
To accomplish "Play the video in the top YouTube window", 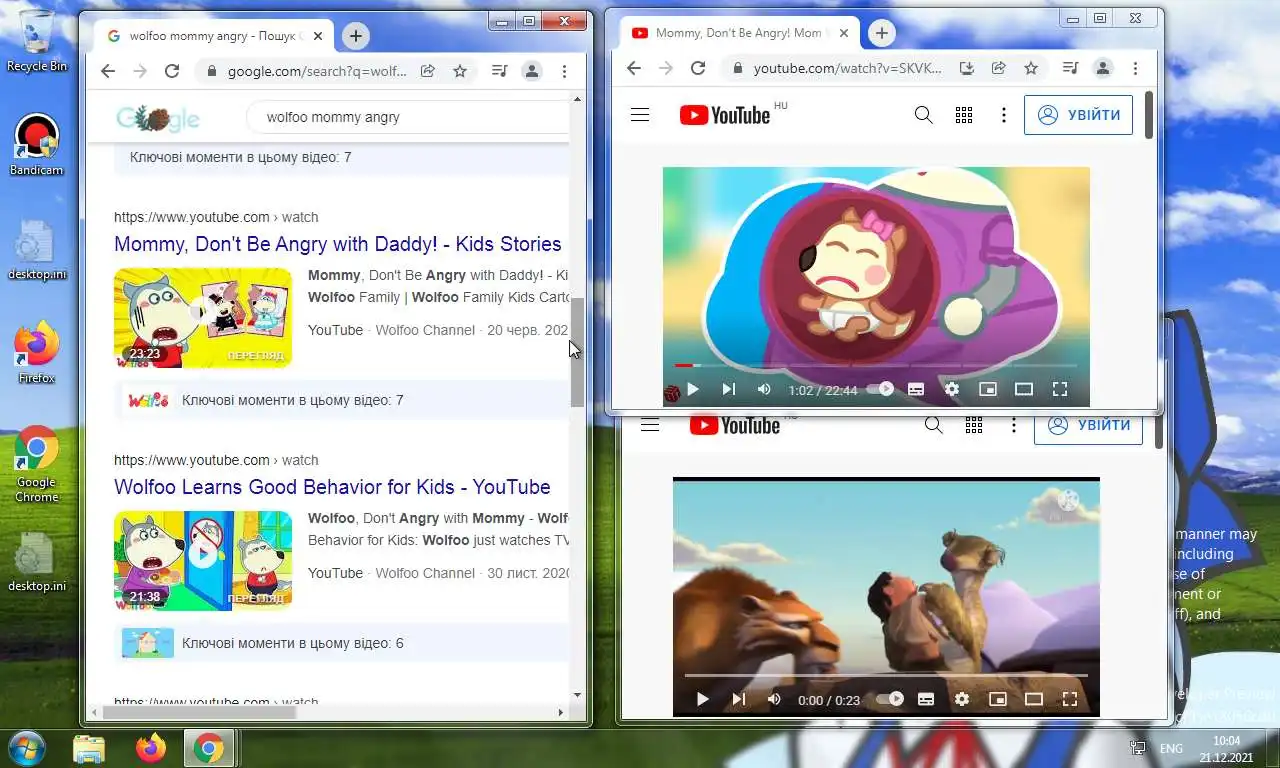I will tap(692, 389).
